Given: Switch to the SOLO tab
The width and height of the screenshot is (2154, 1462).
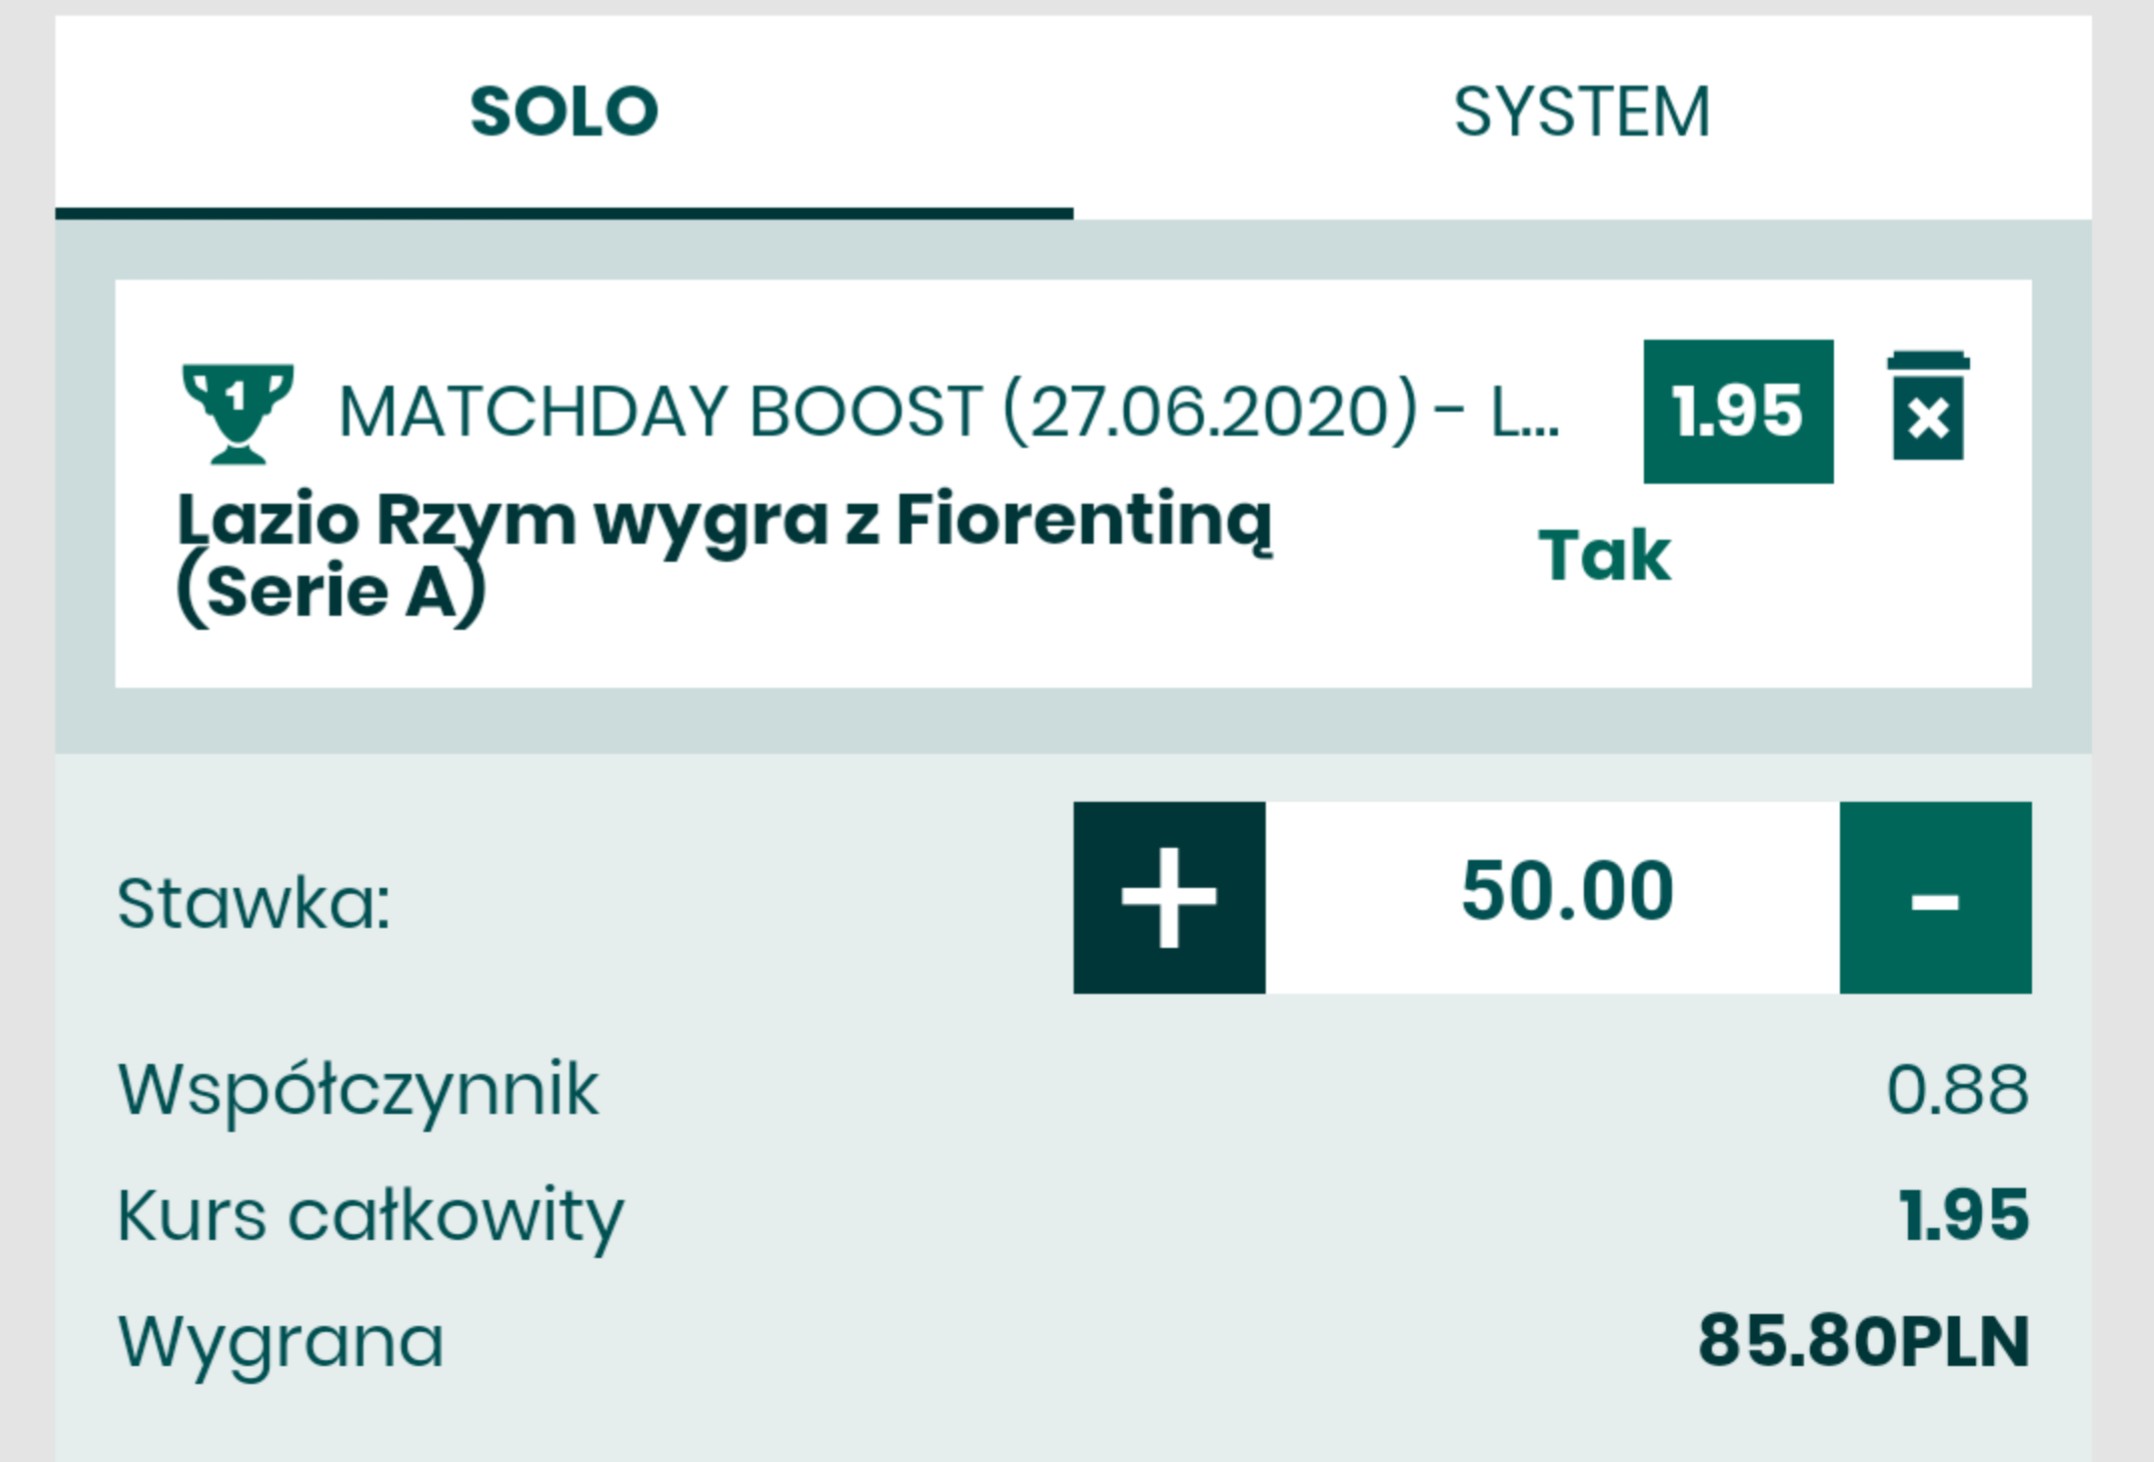Looking at the screenshot, I should coord(564,111).
